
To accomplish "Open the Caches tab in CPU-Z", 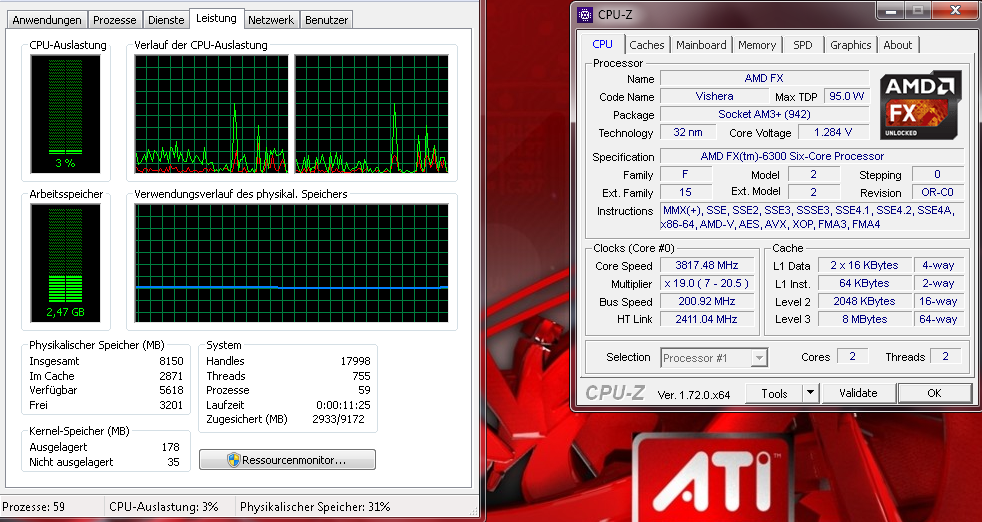I will (x=647, y=45).
